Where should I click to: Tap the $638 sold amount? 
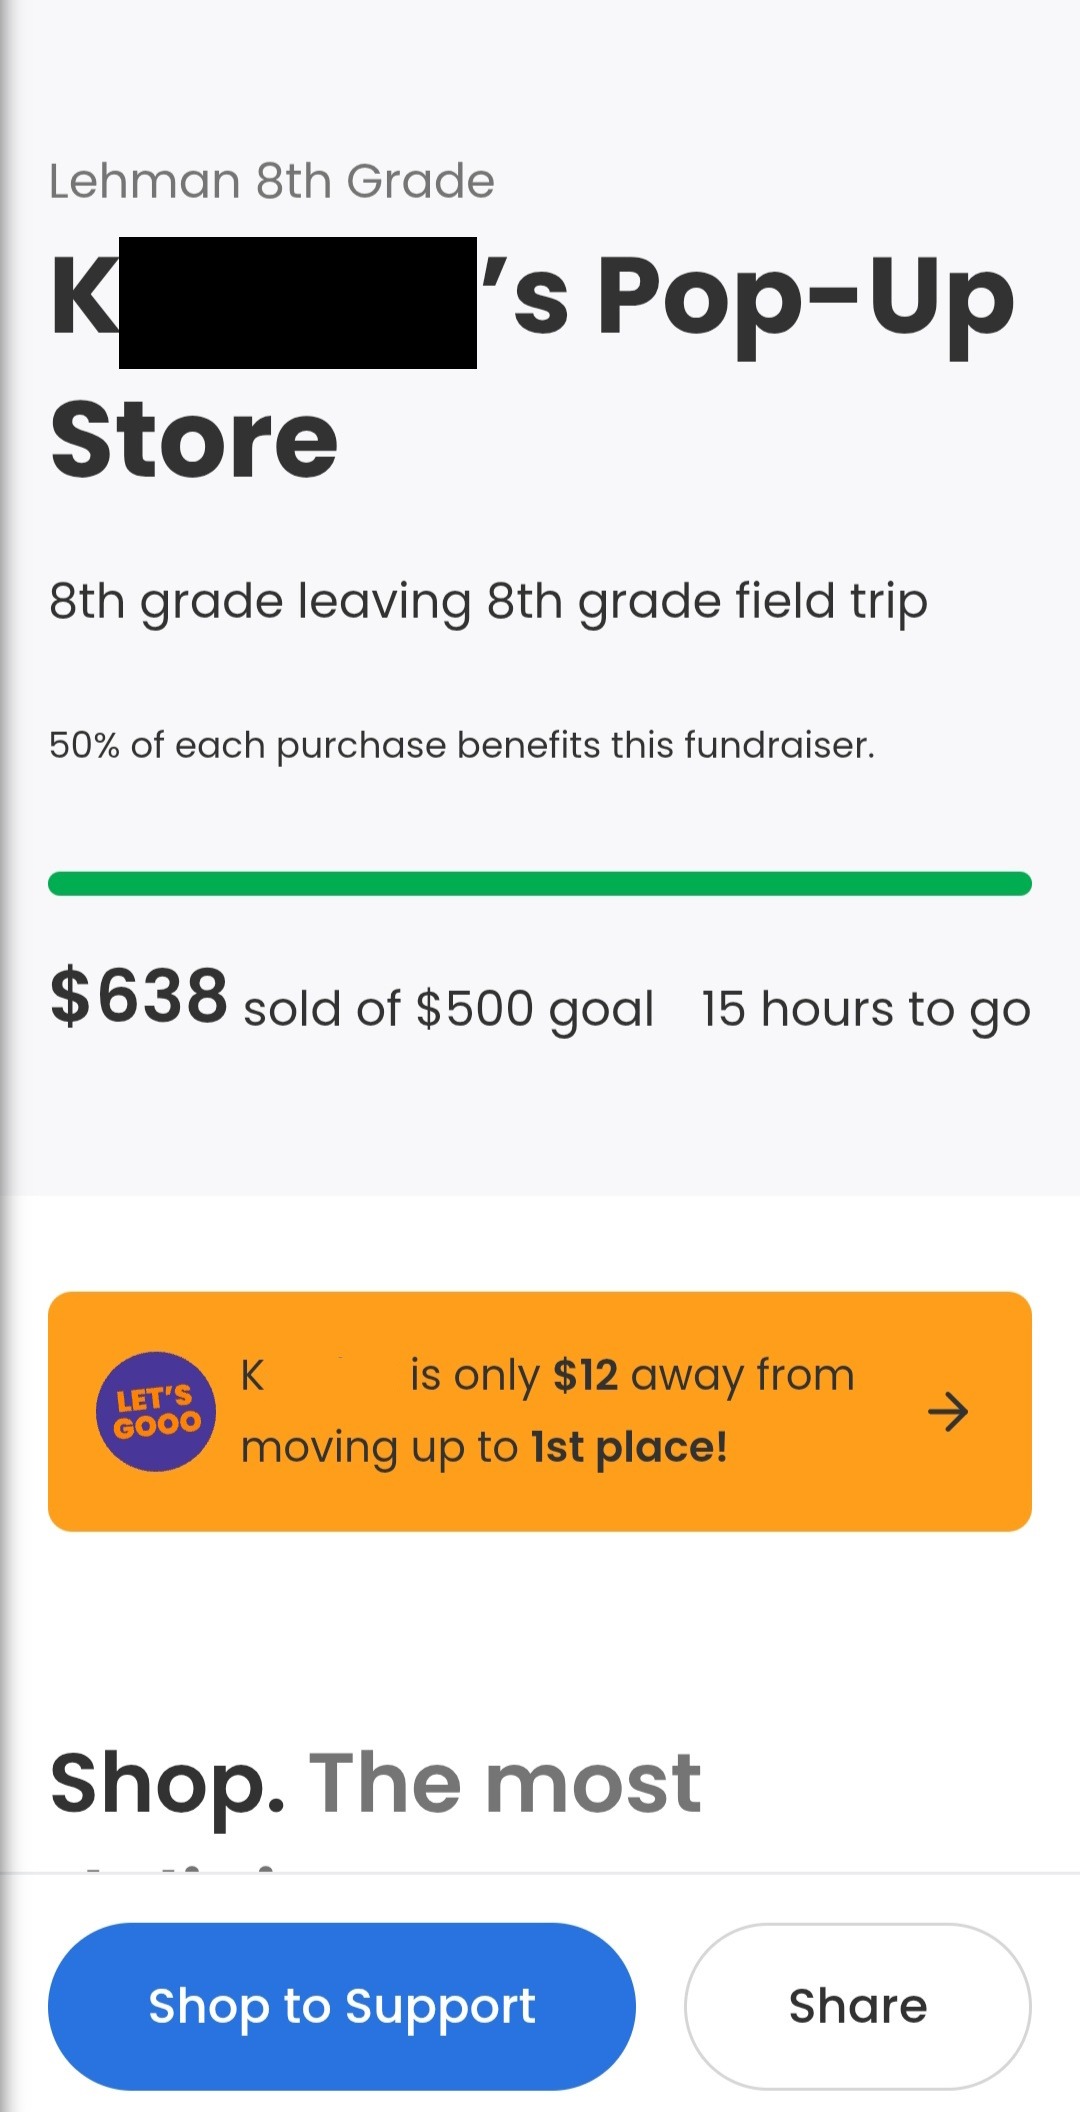point(139,996)
